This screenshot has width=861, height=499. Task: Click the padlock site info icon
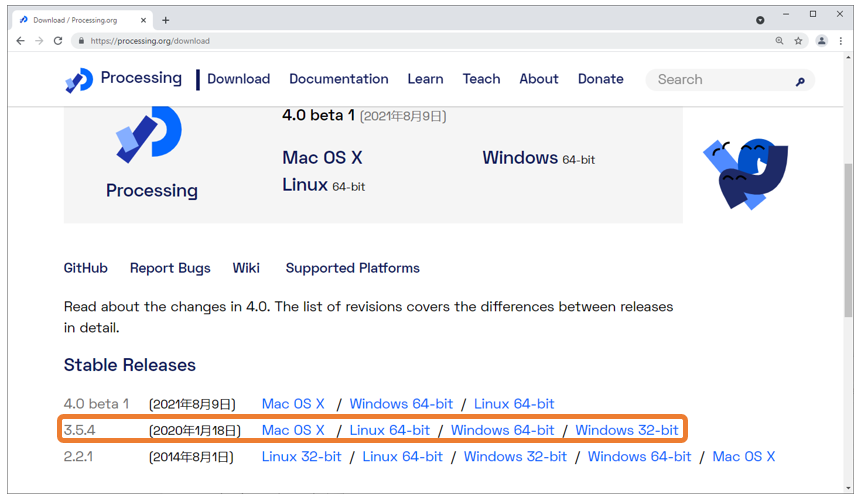81,41
